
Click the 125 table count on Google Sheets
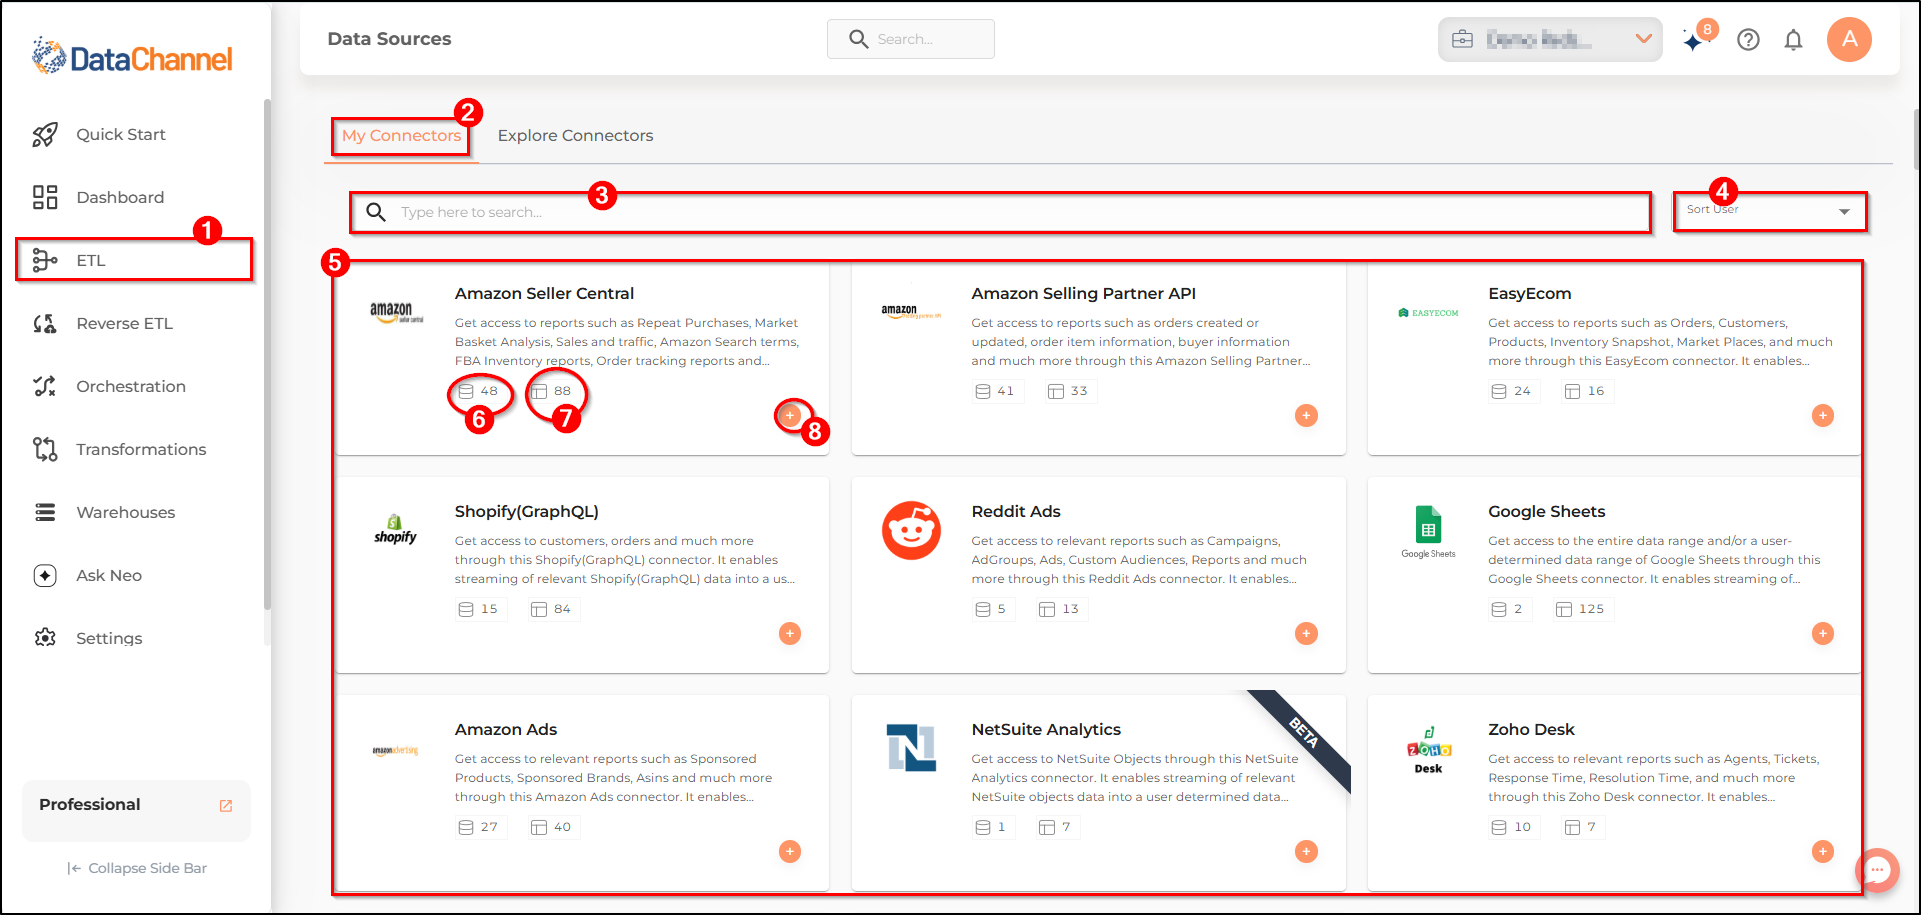1580,609
